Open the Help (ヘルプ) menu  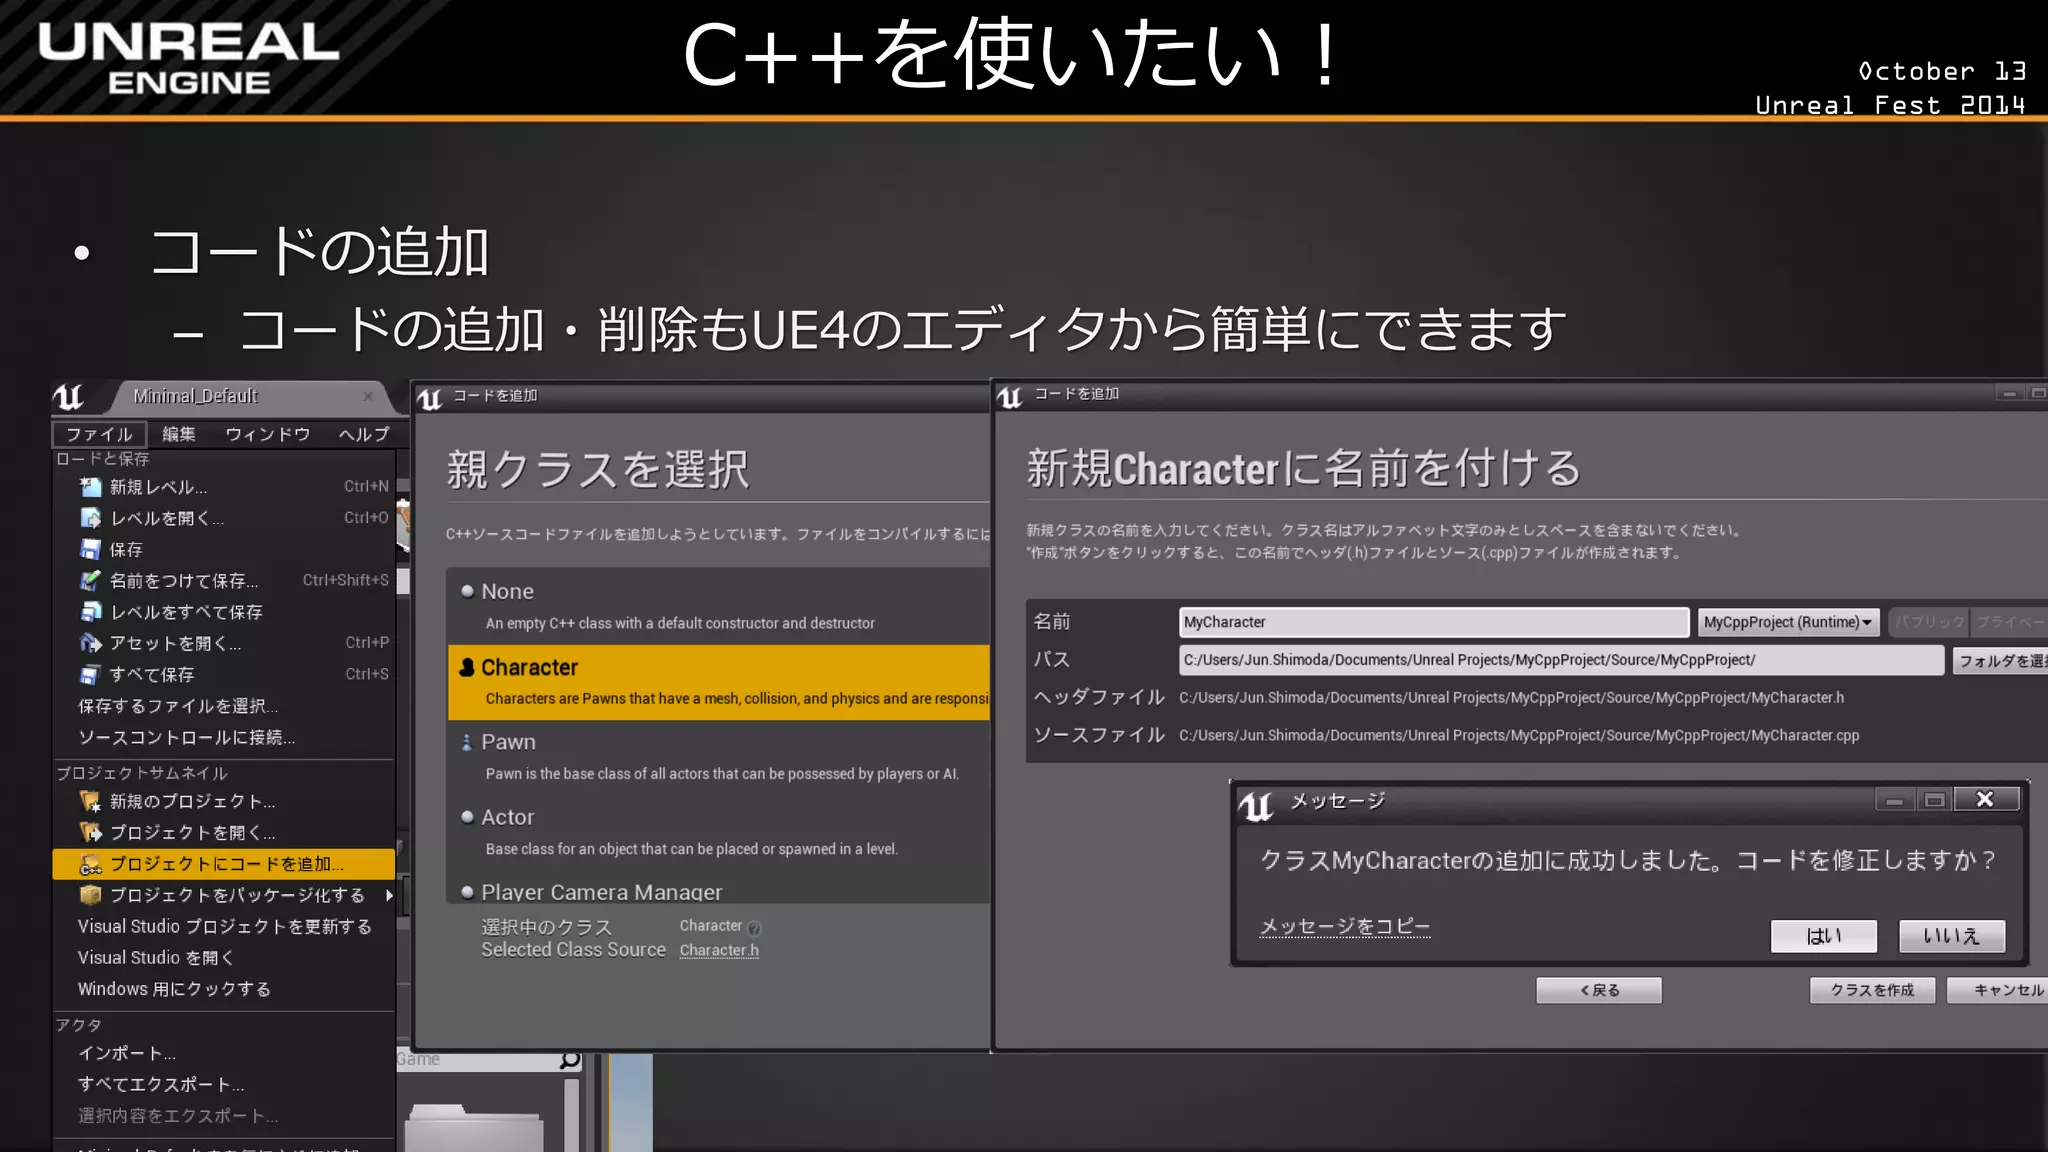pyautogui.click(x=364, y=434)
